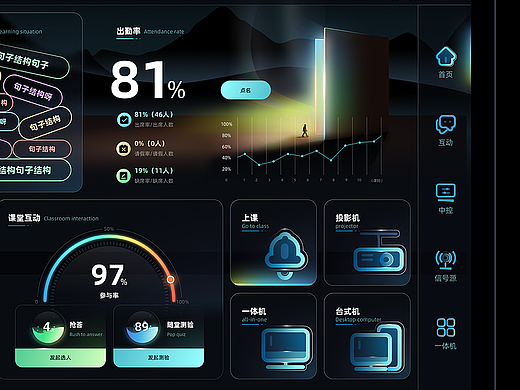
Task: Select the 信号源 signal source icon
Action: pos(446,260)
